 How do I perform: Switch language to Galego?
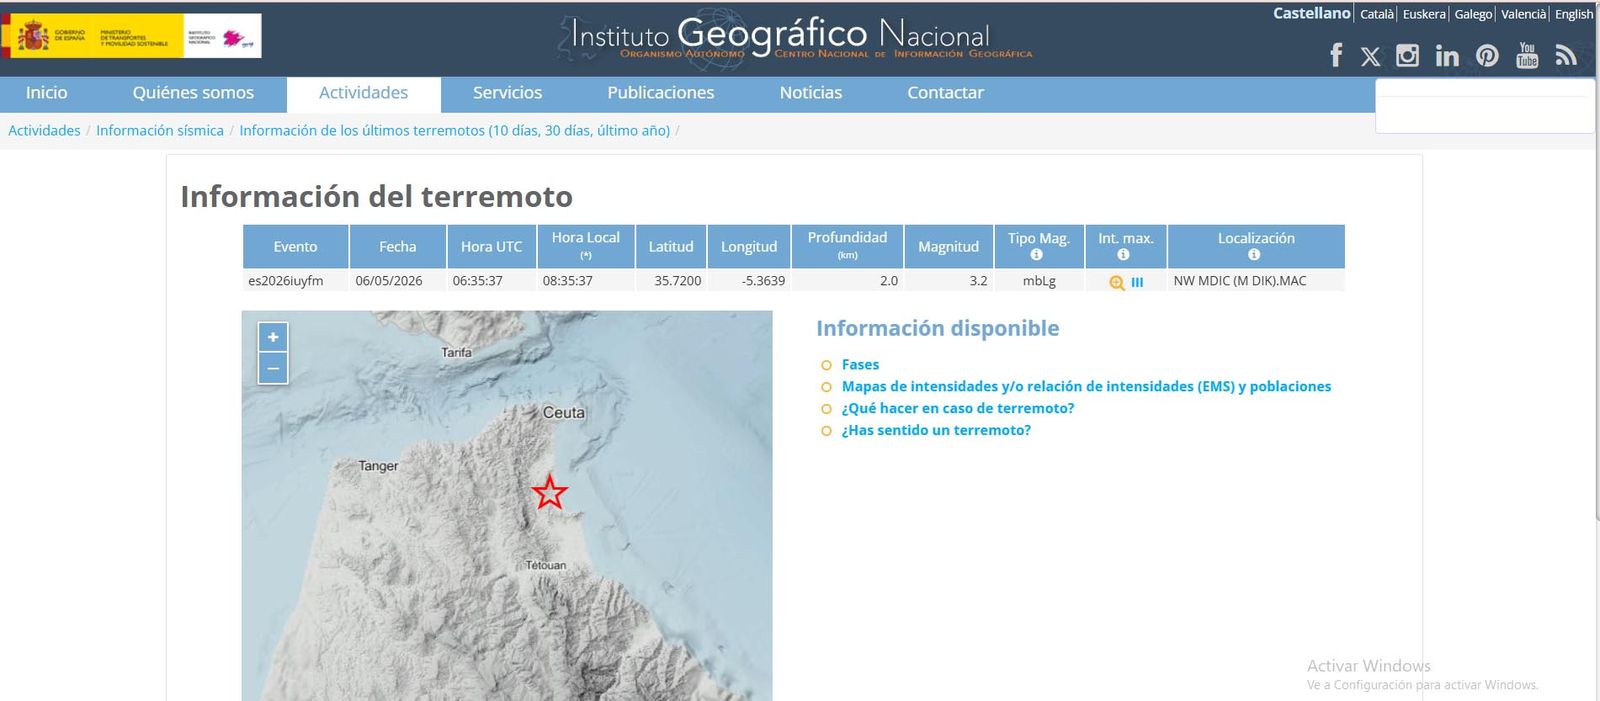(1473, 14)
